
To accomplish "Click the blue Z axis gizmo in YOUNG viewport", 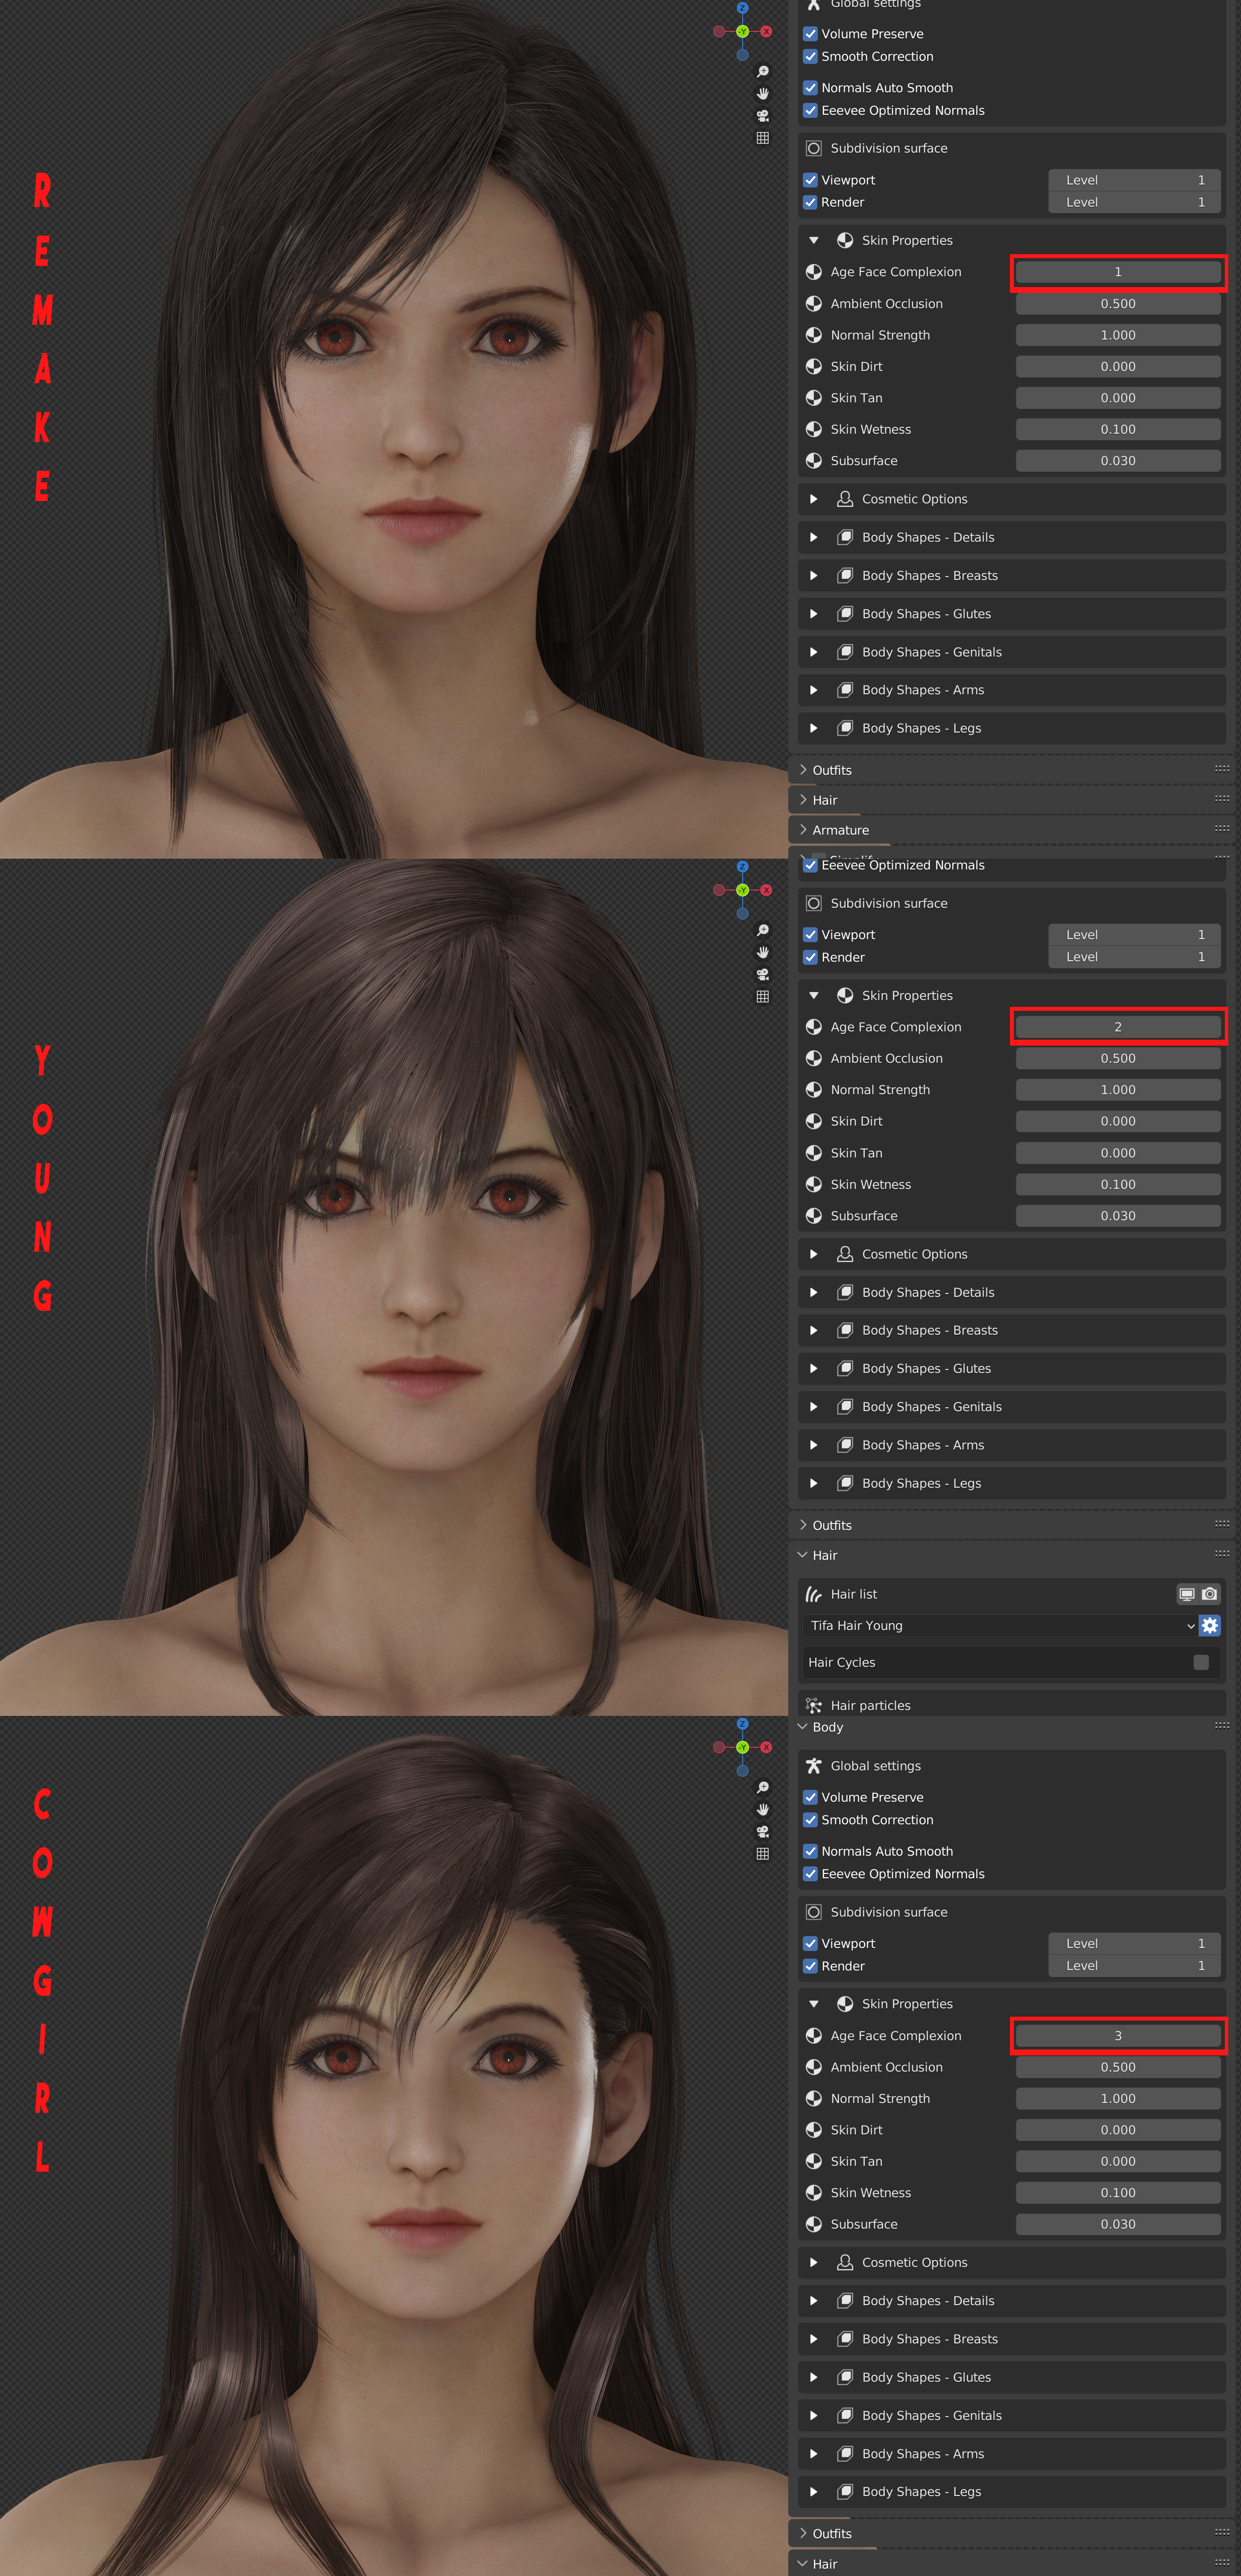I will [x=742, y=866].
